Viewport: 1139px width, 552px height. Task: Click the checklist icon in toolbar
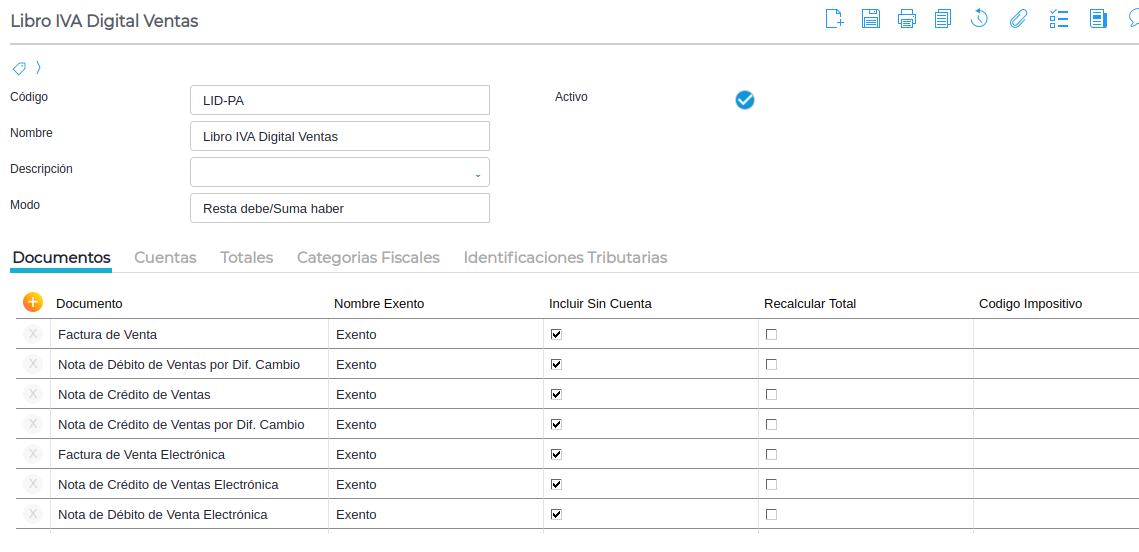click(1059, 18)
